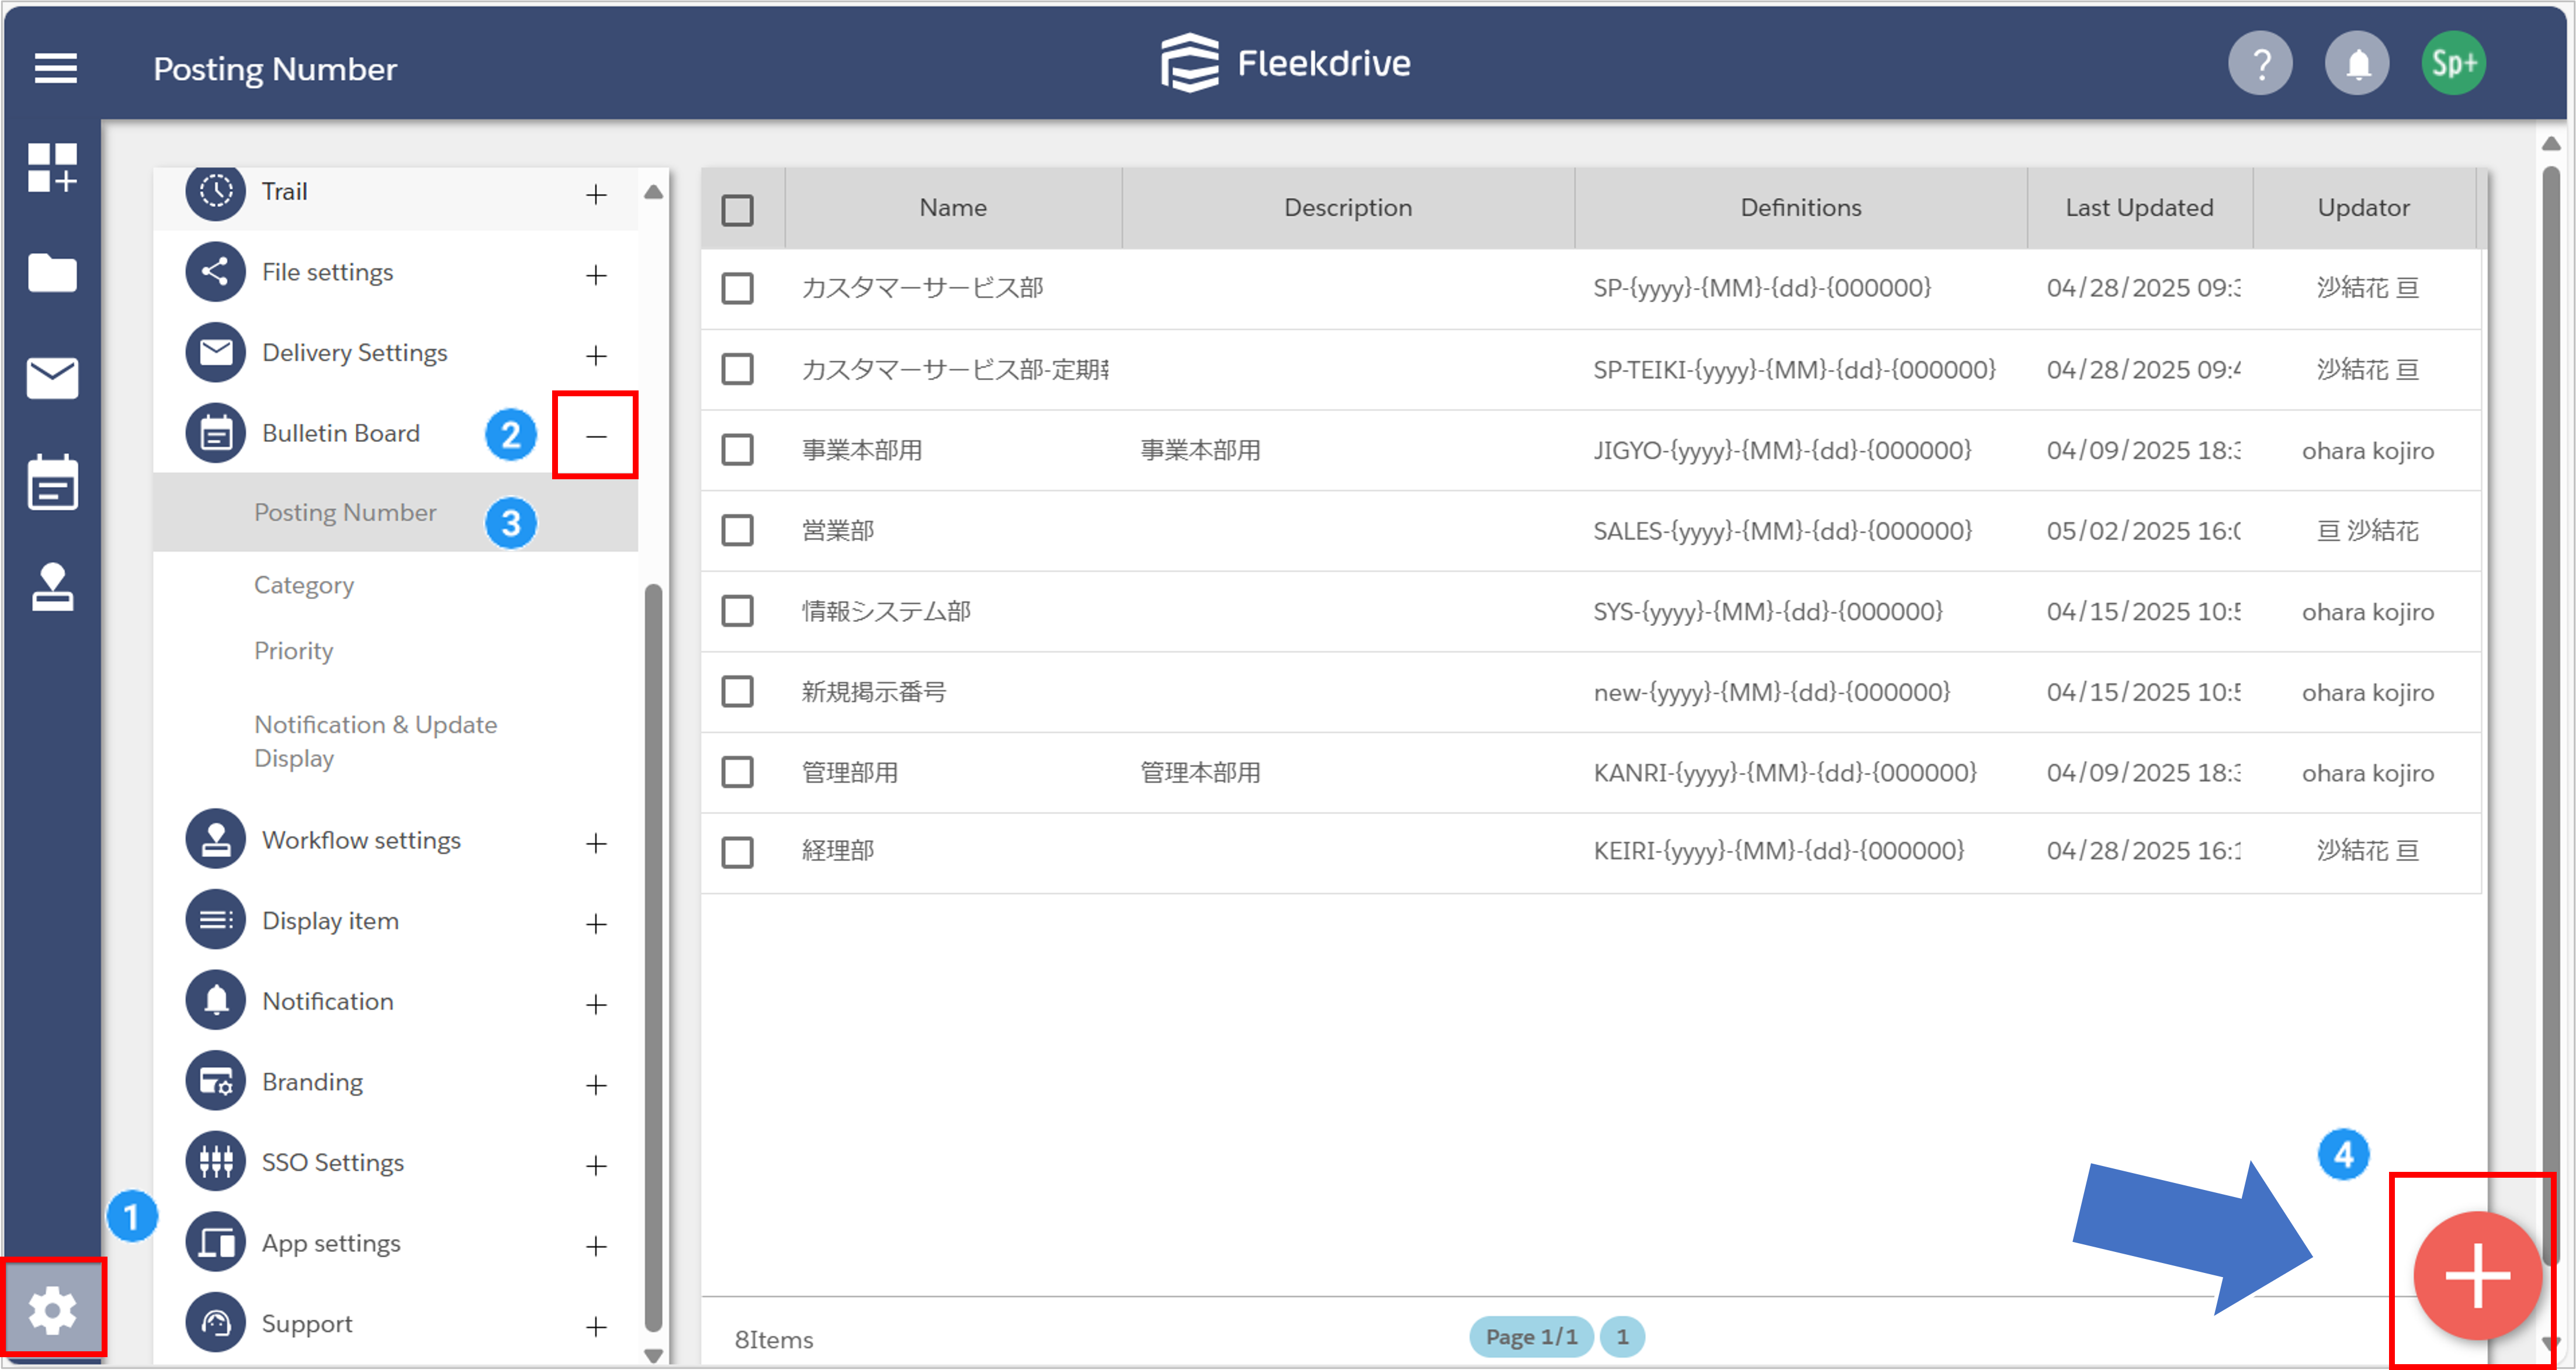2576x1370 pixels.
Task: Open the mail delivery icon in sidebar
Action: click(x=52, y=378)
